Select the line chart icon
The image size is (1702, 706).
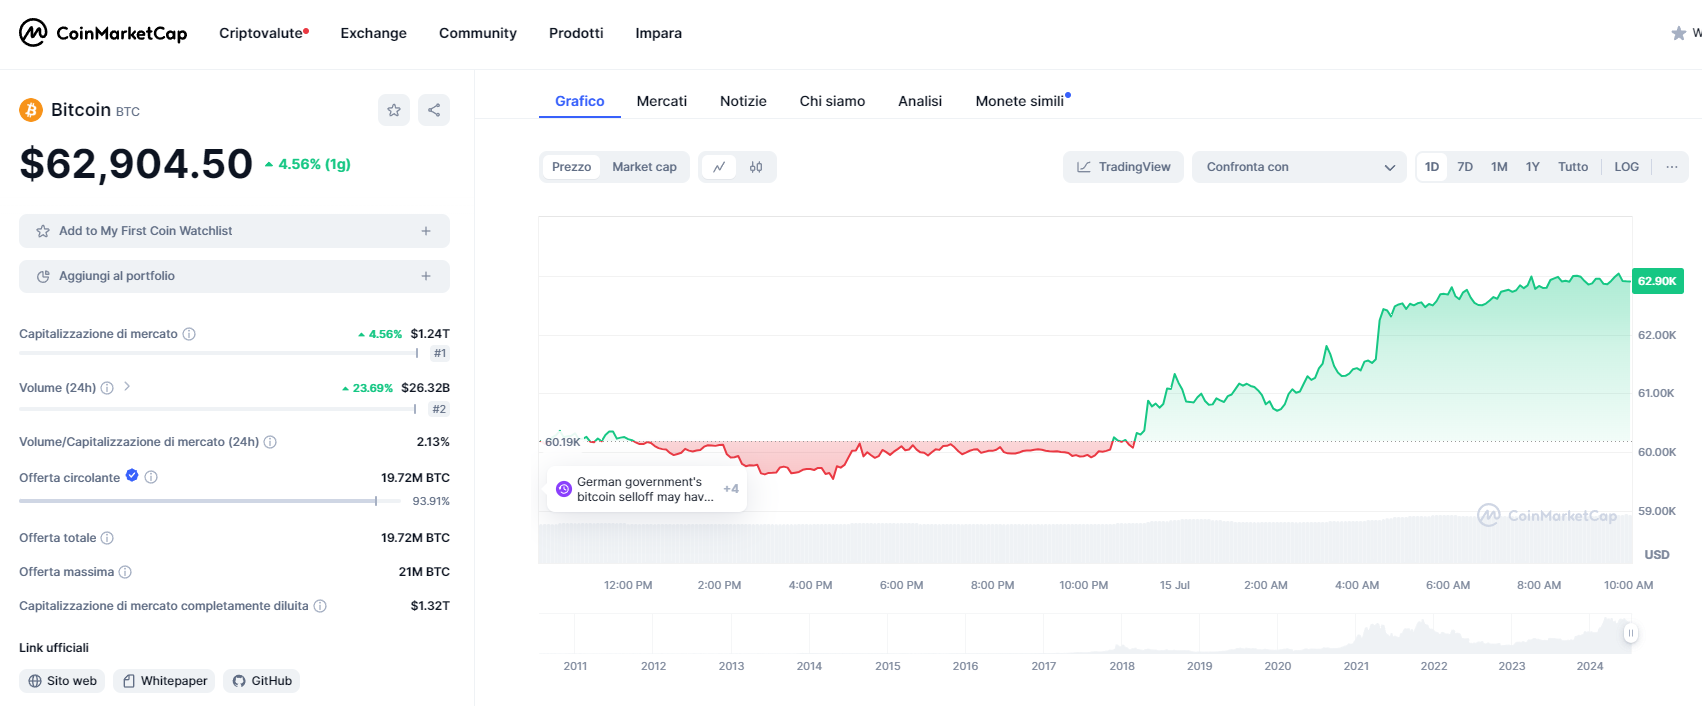coord(719,167)
